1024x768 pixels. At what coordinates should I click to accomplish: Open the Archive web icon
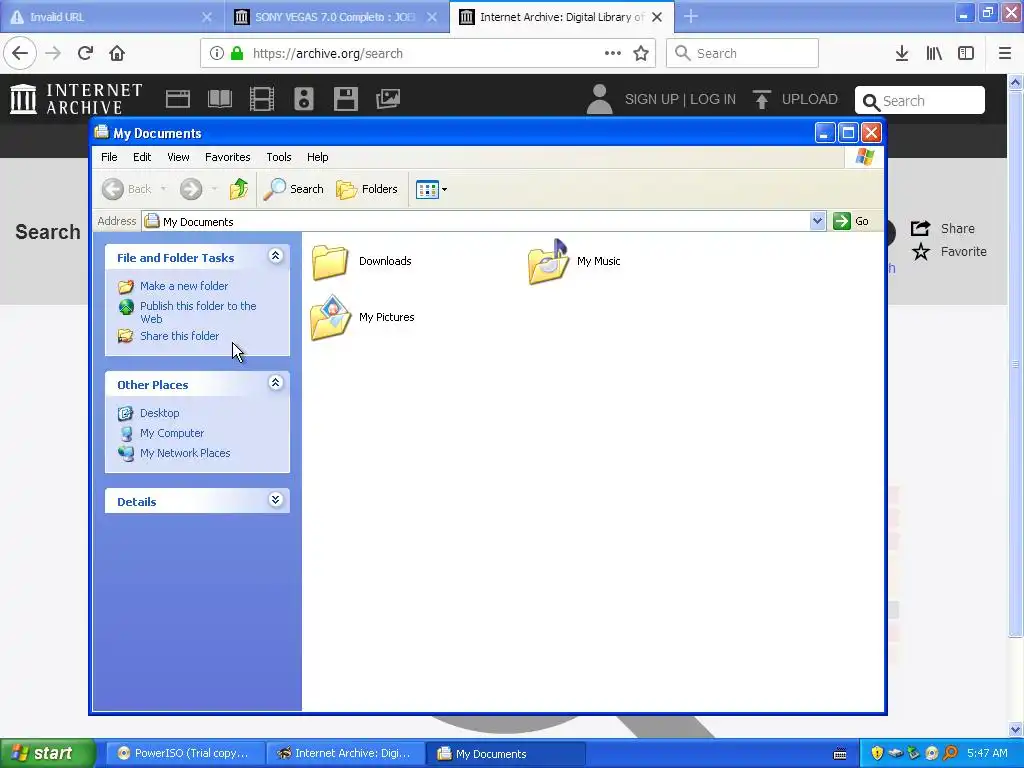coord(178,99)
